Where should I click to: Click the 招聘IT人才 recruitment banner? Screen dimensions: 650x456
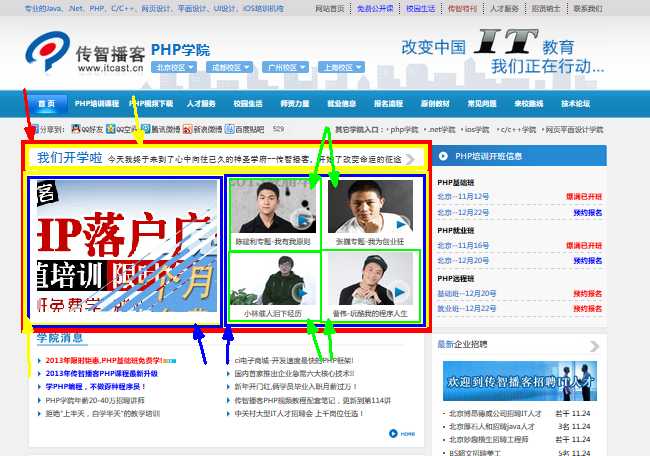coord(520,381)
